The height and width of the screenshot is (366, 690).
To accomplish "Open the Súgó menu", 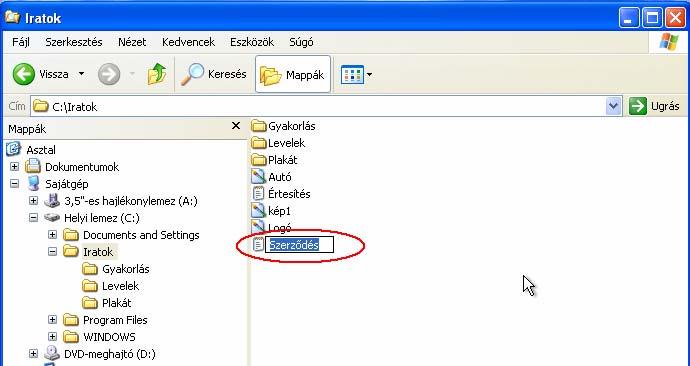I will coord(301,42).
